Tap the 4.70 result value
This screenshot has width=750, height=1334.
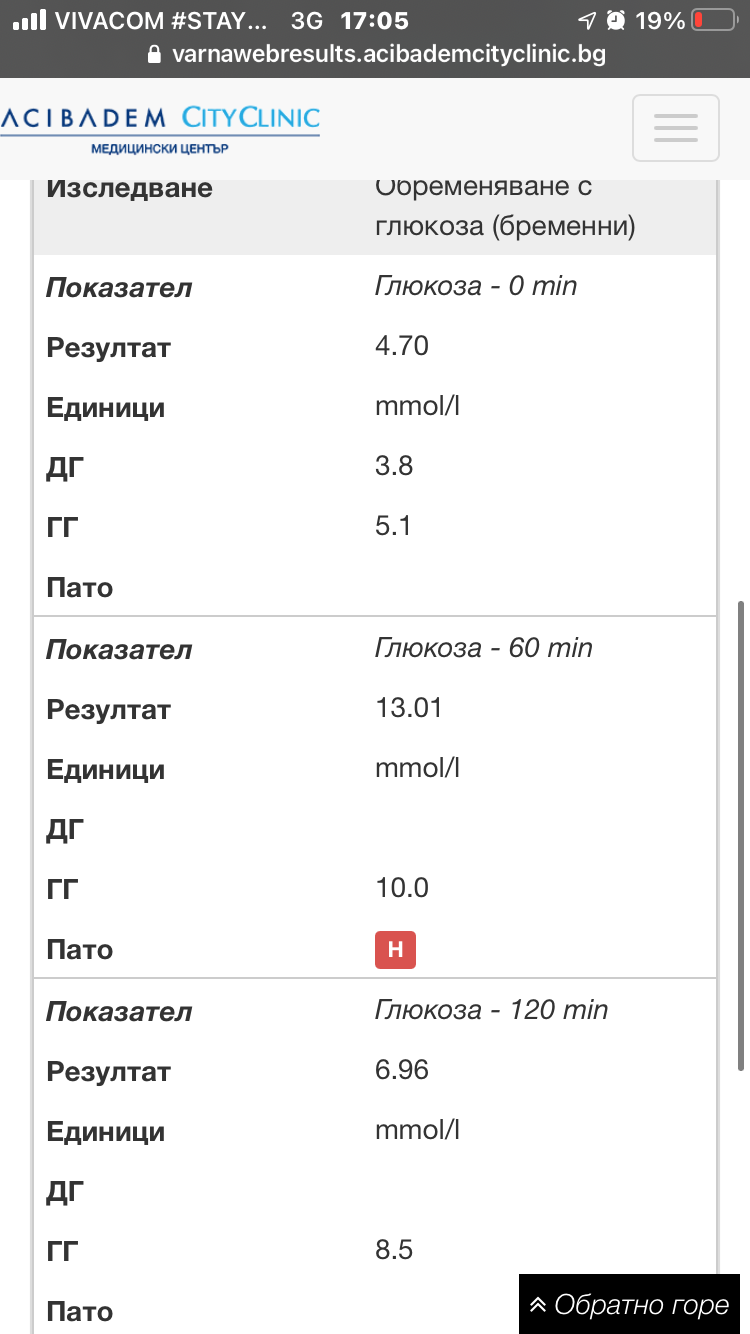pyautogui.click(x=402, y=346)
